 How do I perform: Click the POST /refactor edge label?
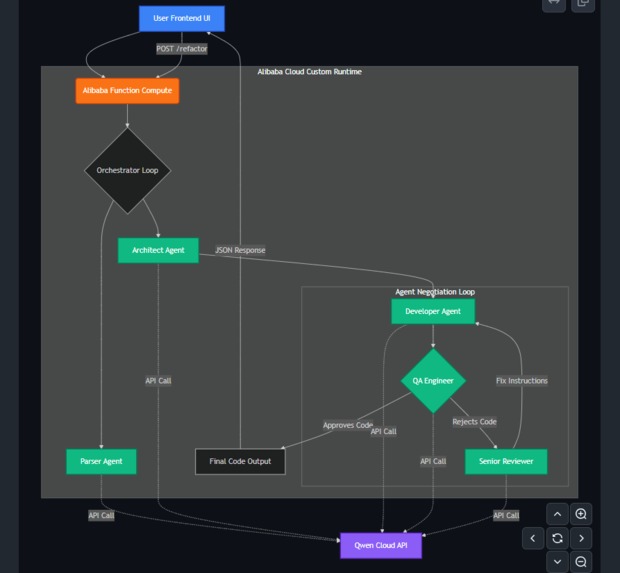pos(182,49)
